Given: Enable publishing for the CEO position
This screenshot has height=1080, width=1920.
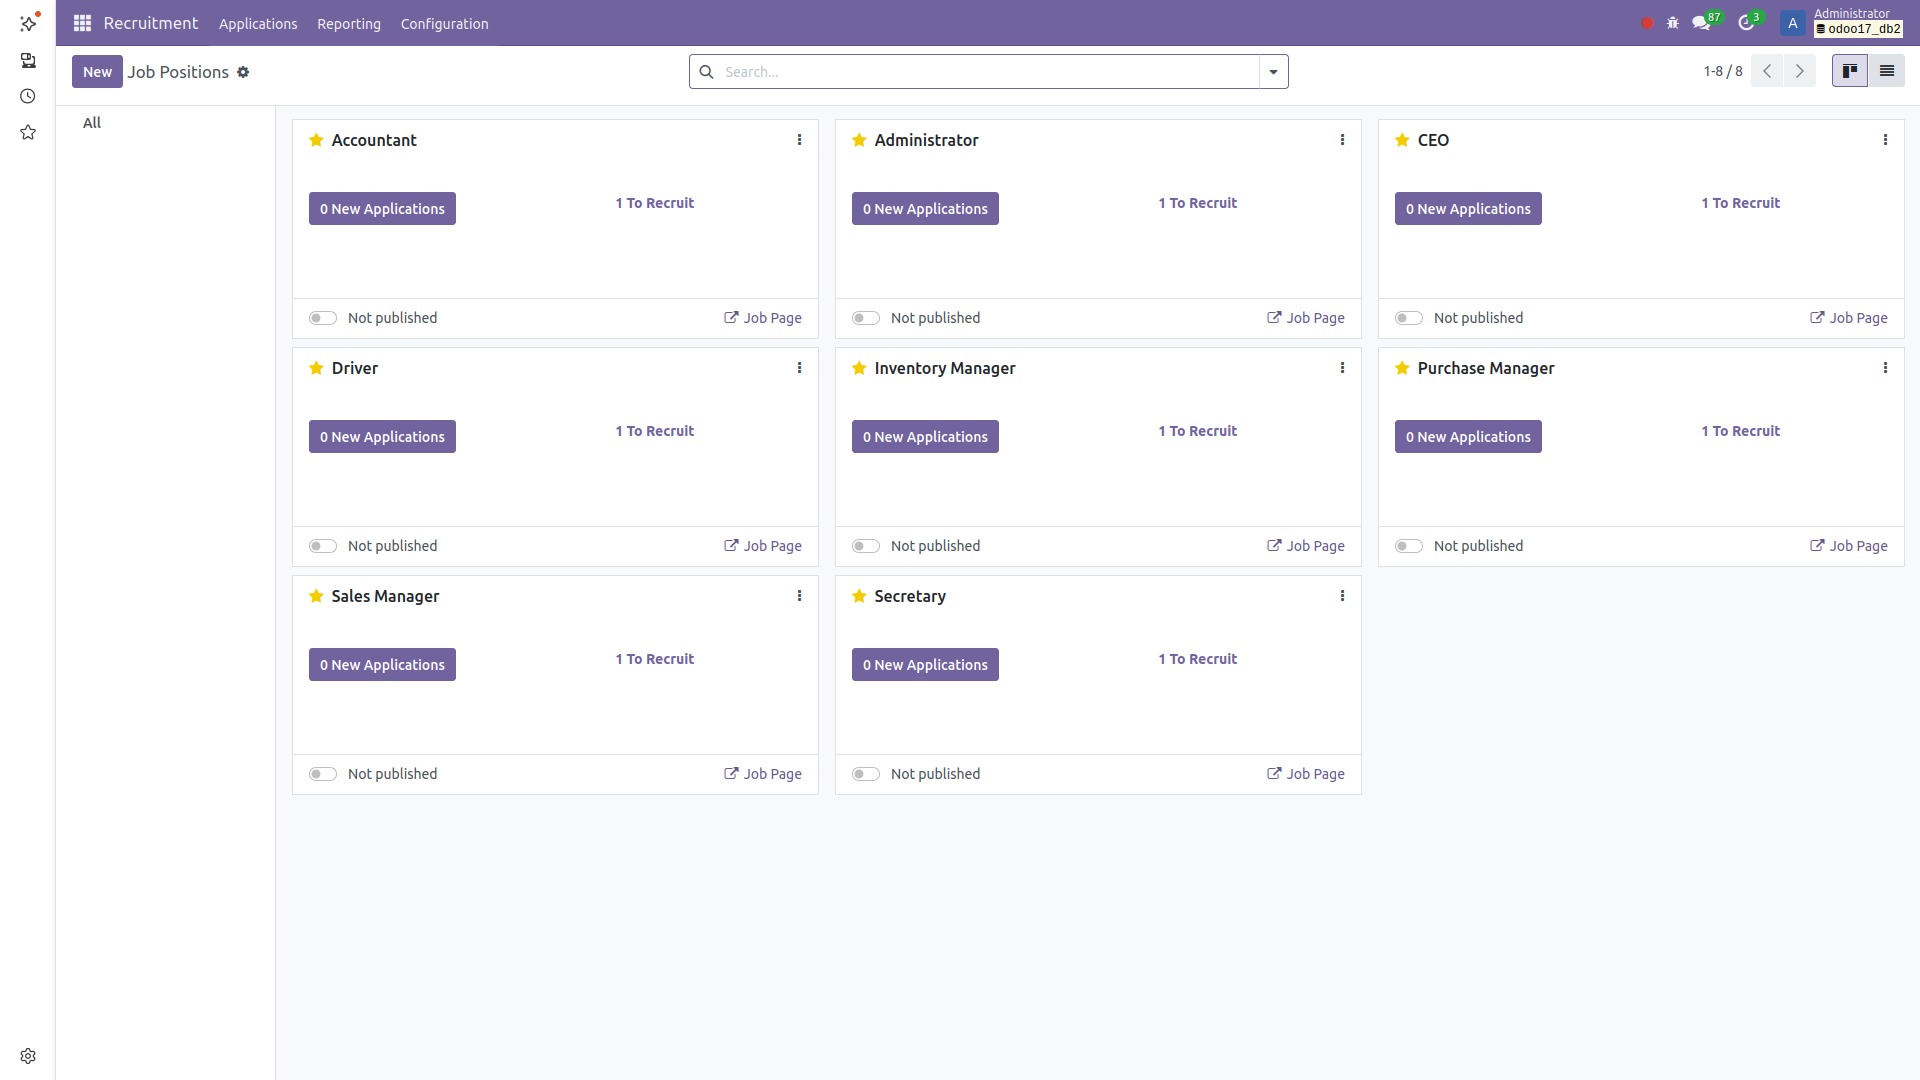Looking at the screenshot, I should pos(1408,317).
